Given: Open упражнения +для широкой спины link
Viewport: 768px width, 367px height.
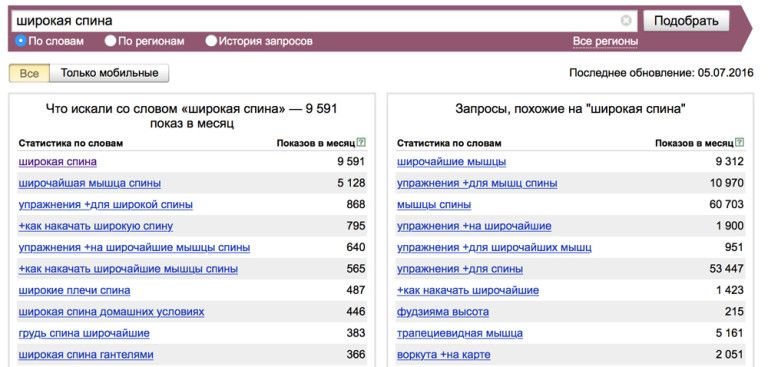Looking at the screenshot, I should pos(106,205).
